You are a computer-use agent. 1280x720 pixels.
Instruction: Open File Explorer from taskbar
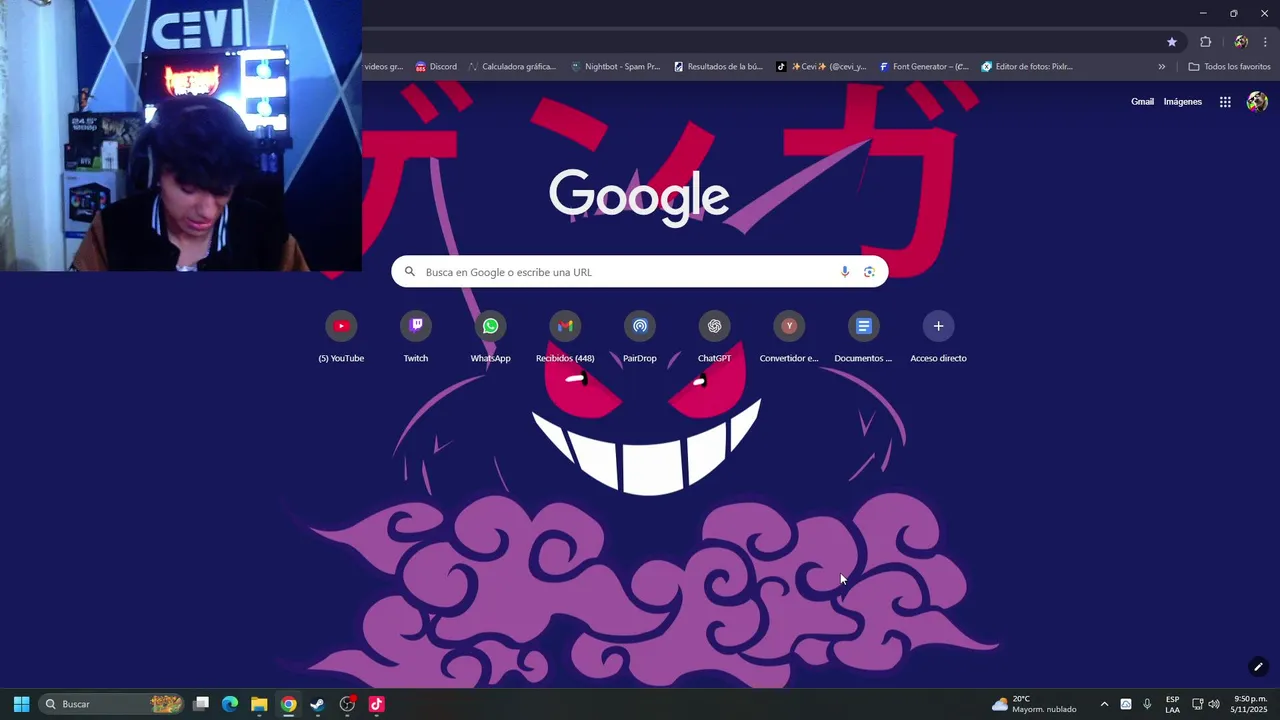pyautogui.click(x=259, y=704)
